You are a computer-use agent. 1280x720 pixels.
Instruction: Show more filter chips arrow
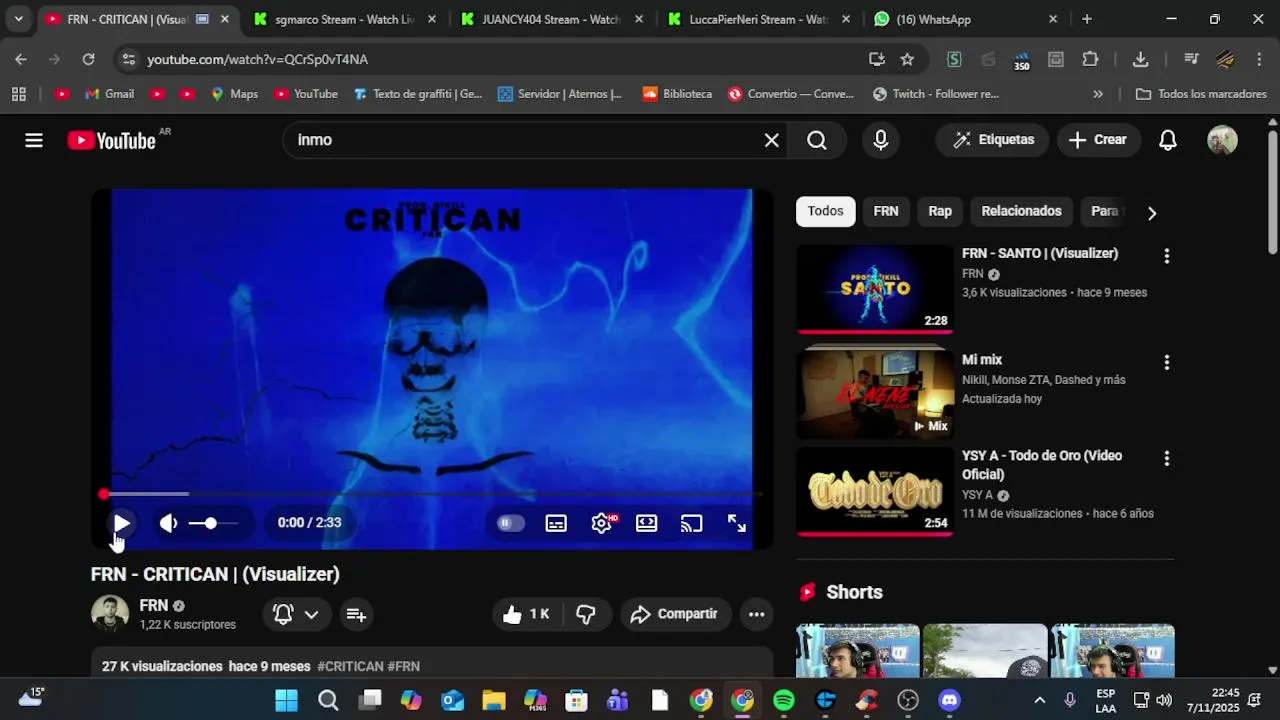1152,212
